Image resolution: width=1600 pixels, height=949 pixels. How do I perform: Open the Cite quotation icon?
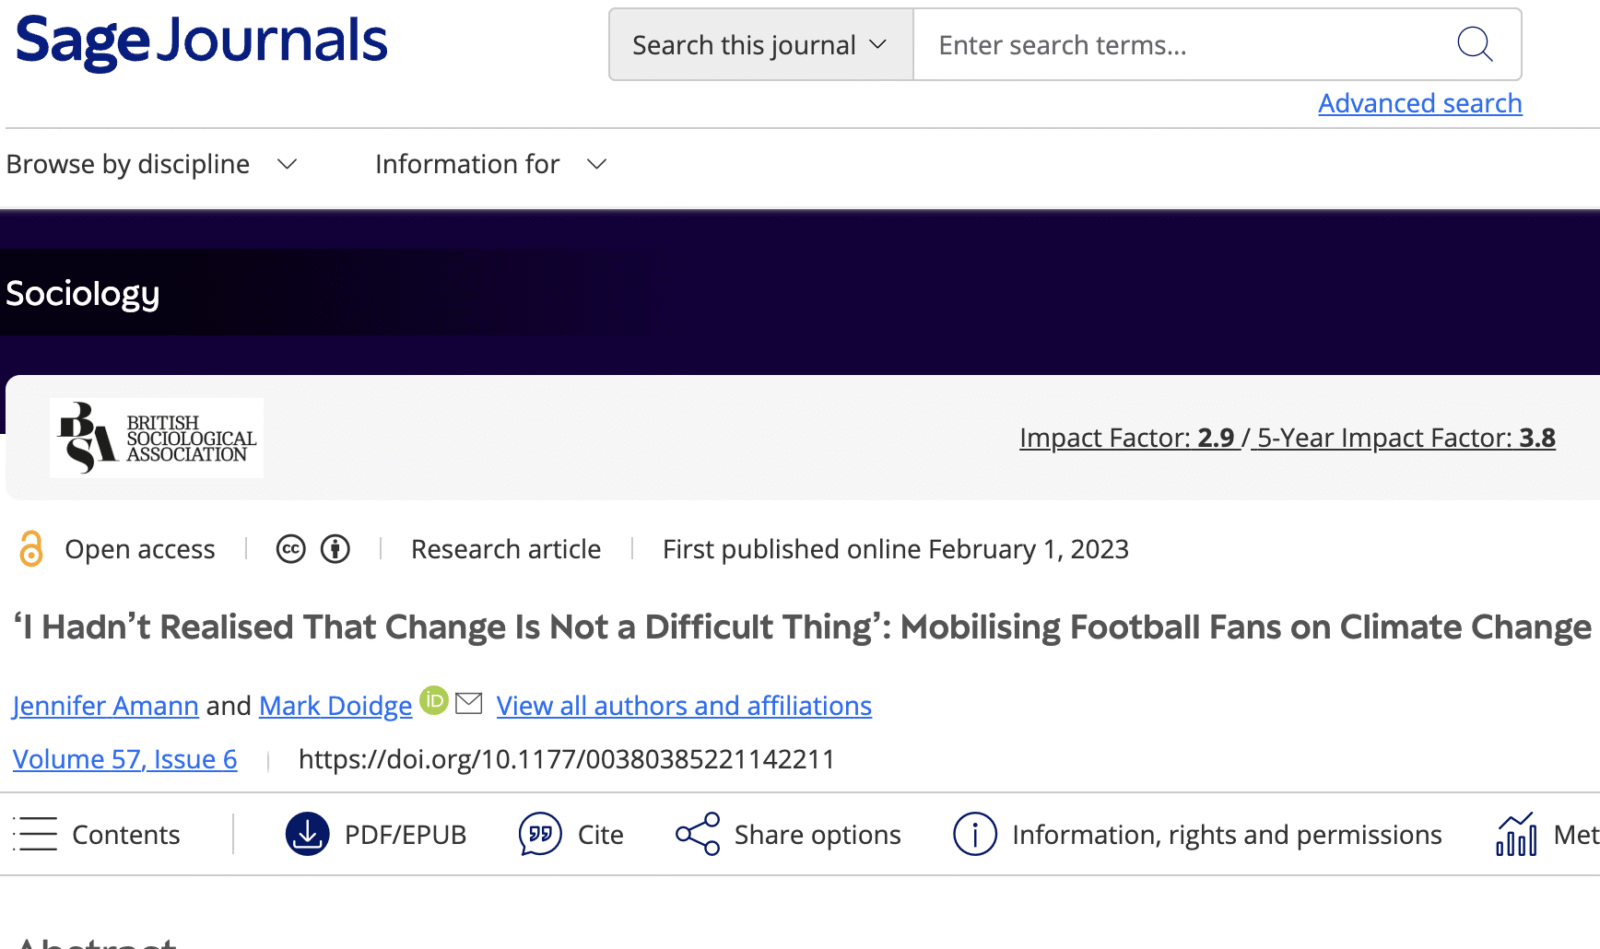click(x=540, y=834)
